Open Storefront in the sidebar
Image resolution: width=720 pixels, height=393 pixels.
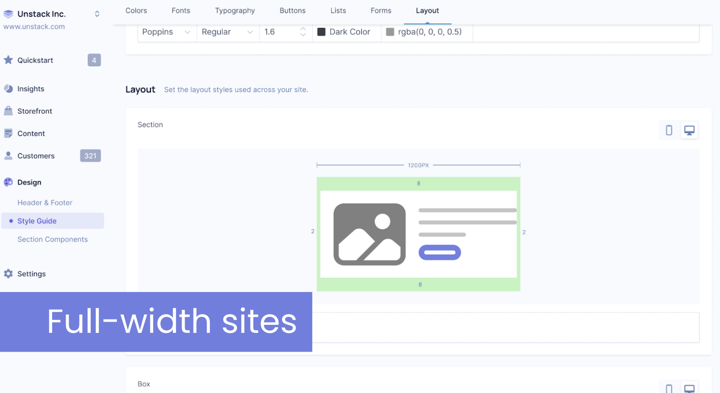click(x=34, y=111)
